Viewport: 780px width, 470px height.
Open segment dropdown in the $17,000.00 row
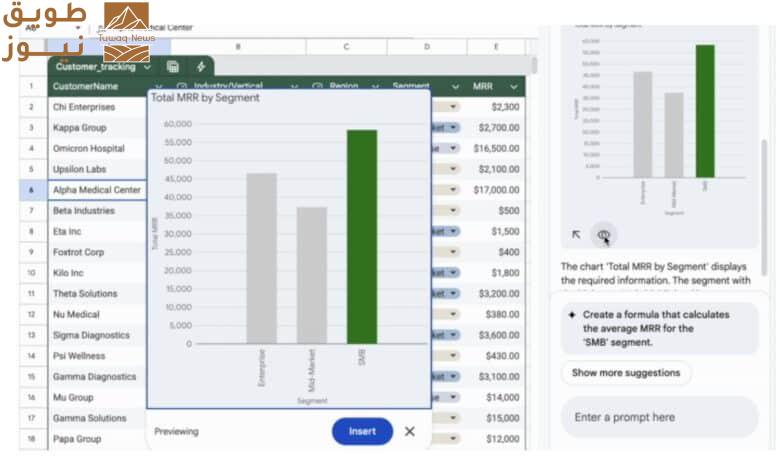(x=453, y=189)
